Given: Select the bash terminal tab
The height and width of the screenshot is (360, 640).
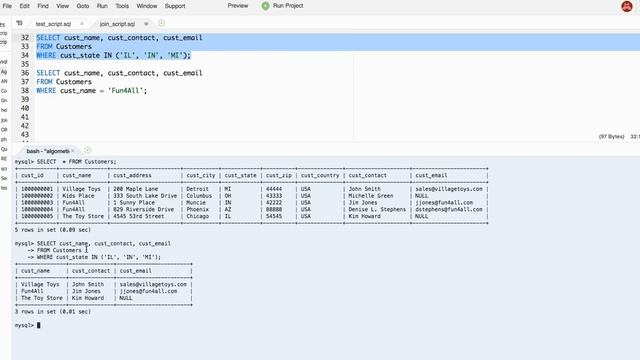Looking at the screenshot, I should pos(47,151).
